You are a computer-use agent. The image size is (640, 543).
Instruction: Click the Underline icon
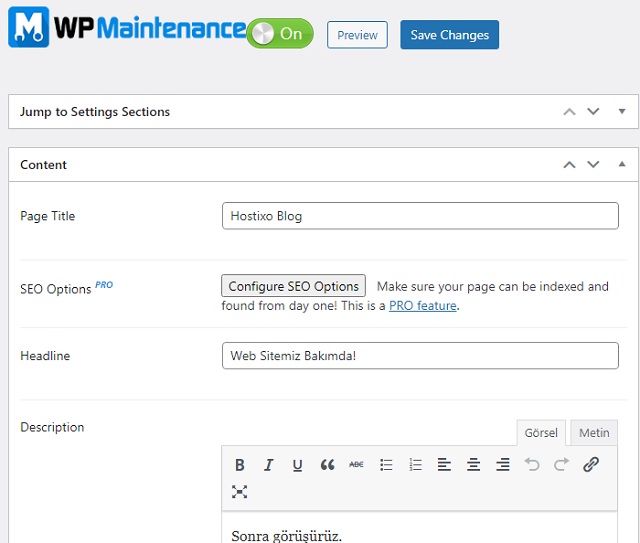click(x=297, y=465)
